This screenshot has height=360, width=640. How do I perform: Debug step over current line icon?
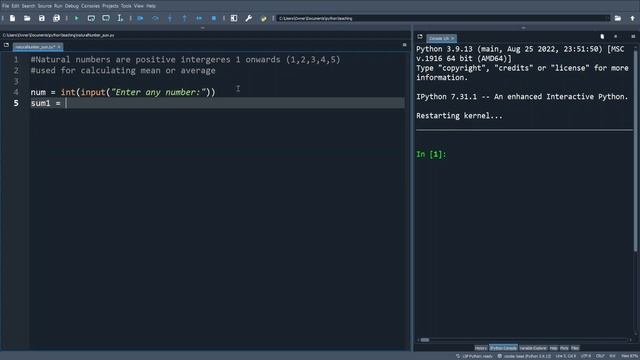pos(155,18)
